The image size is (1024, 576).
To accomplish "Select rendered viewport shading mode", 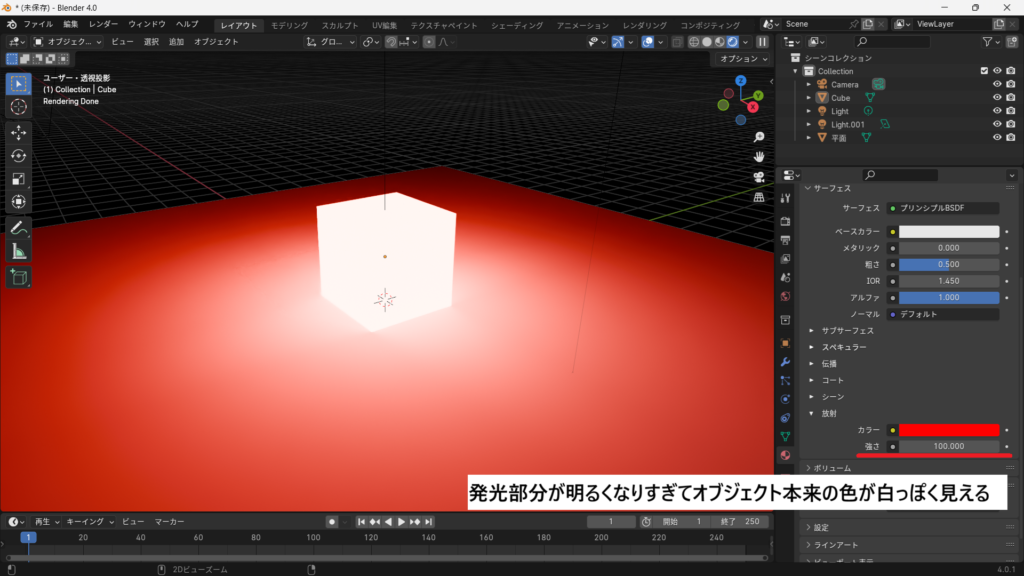I will (x=733, y=42).
